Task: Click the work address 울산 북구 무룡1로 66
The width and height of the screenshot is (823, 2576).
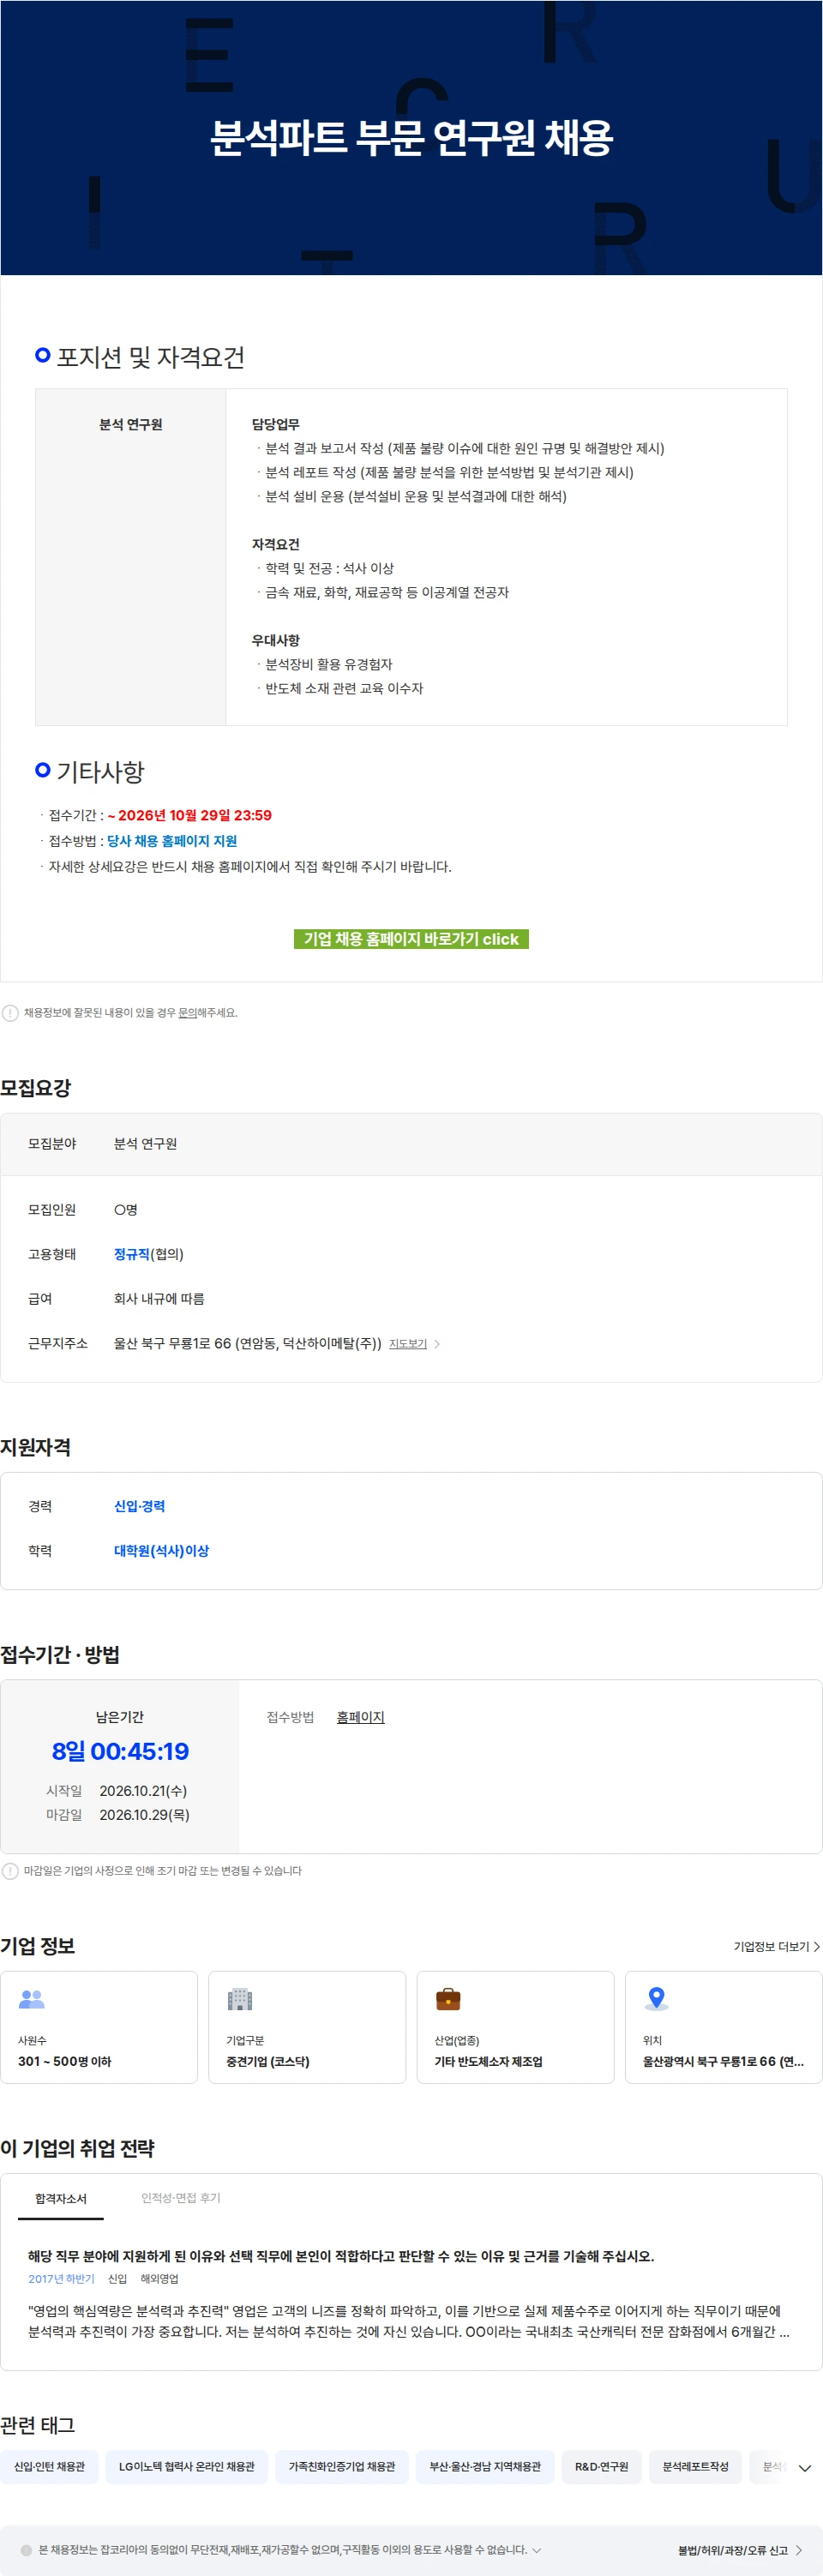Action: click(247, 1344)
